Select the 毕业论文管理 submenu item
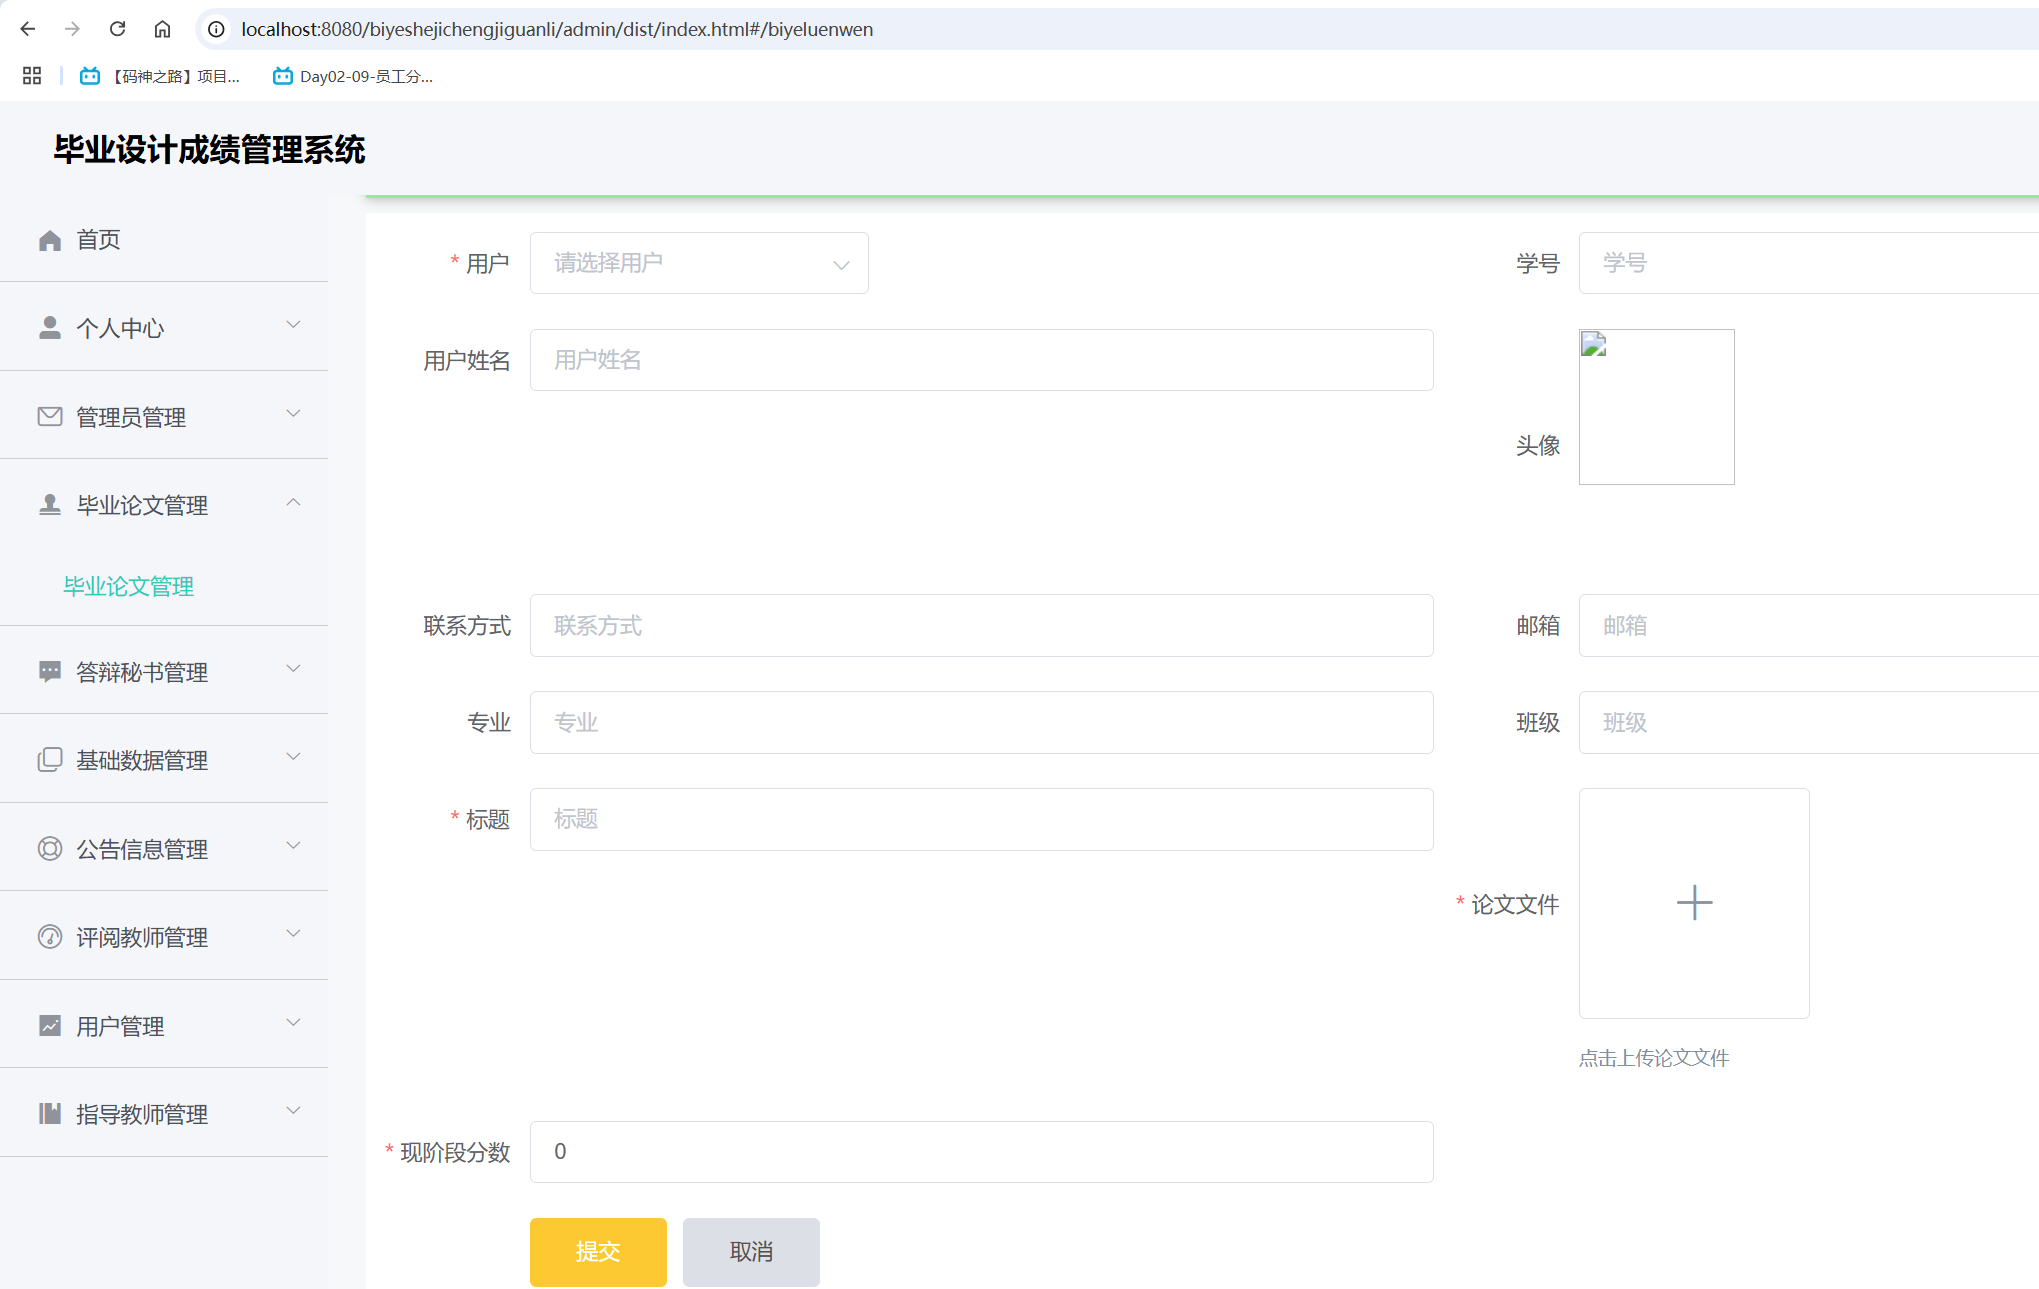 [129, 586]
